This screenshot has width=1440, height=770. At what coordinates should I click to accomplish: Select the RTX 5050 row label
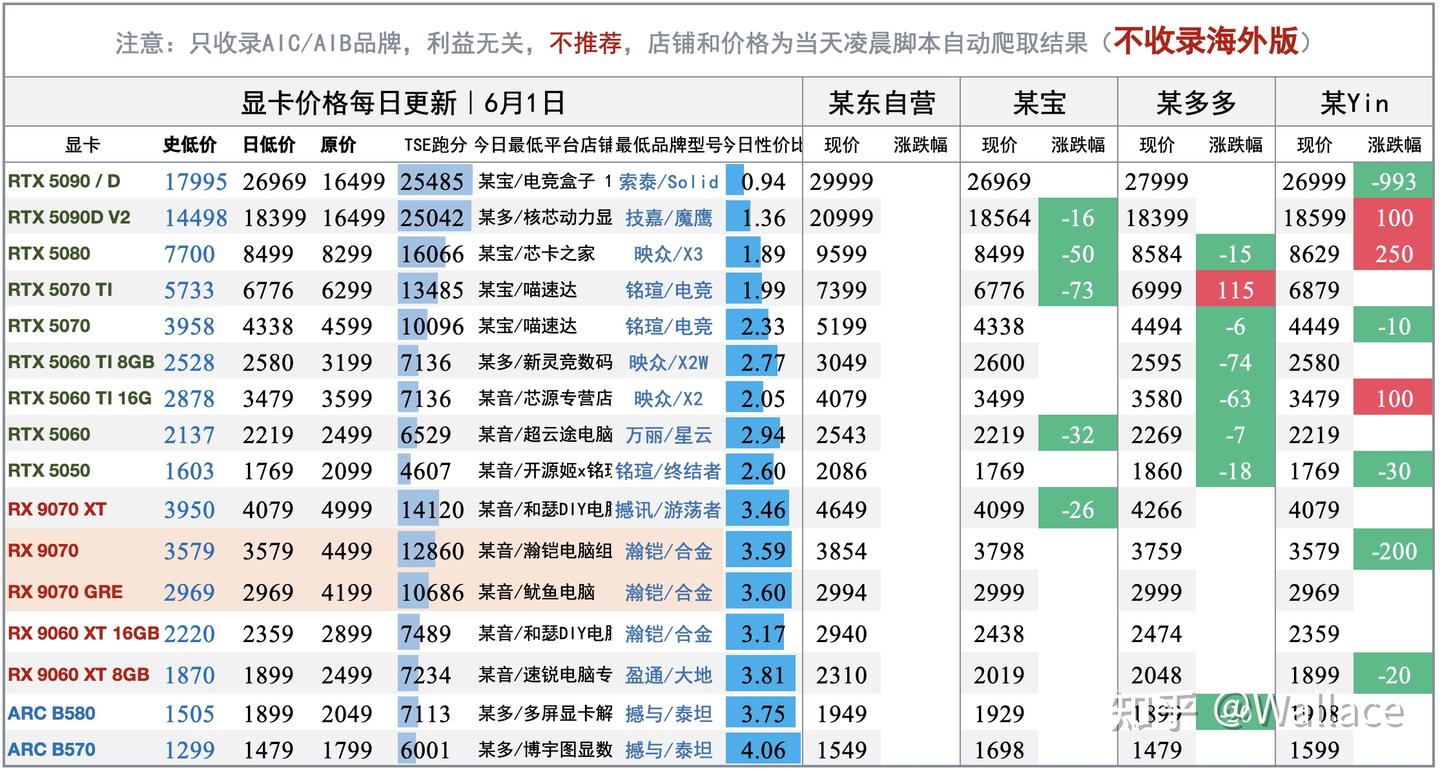(x=49, y=470)
